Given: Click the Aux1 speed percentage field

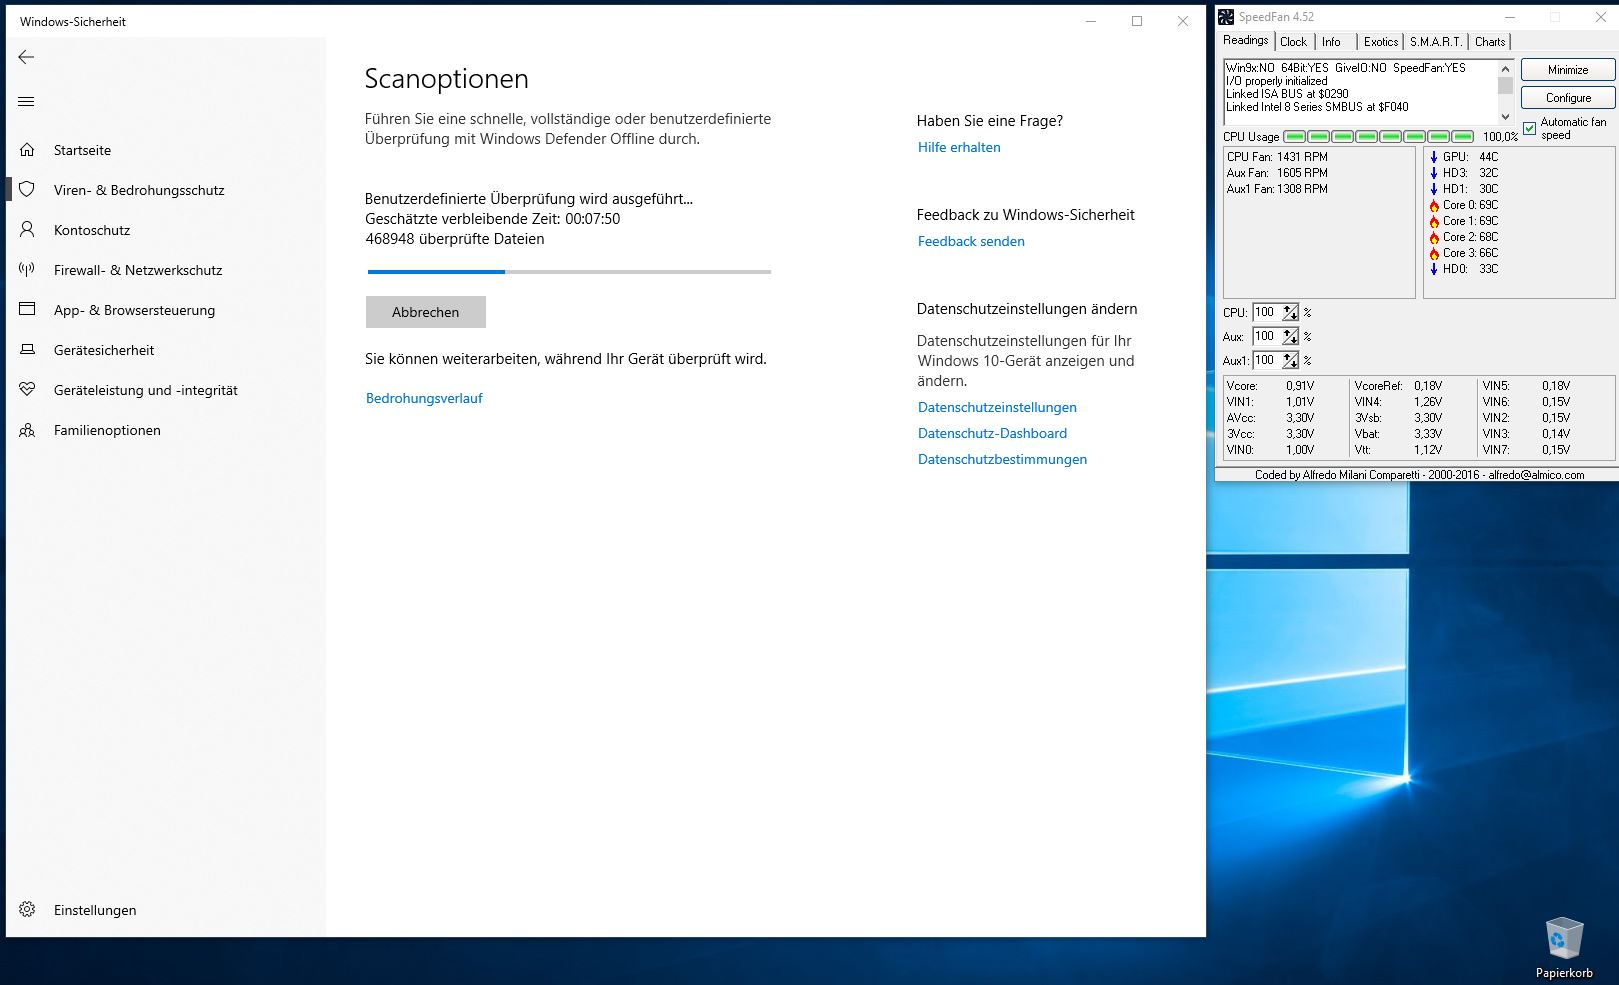Looking at the screenshot, I should click(x=1267, y=360).
